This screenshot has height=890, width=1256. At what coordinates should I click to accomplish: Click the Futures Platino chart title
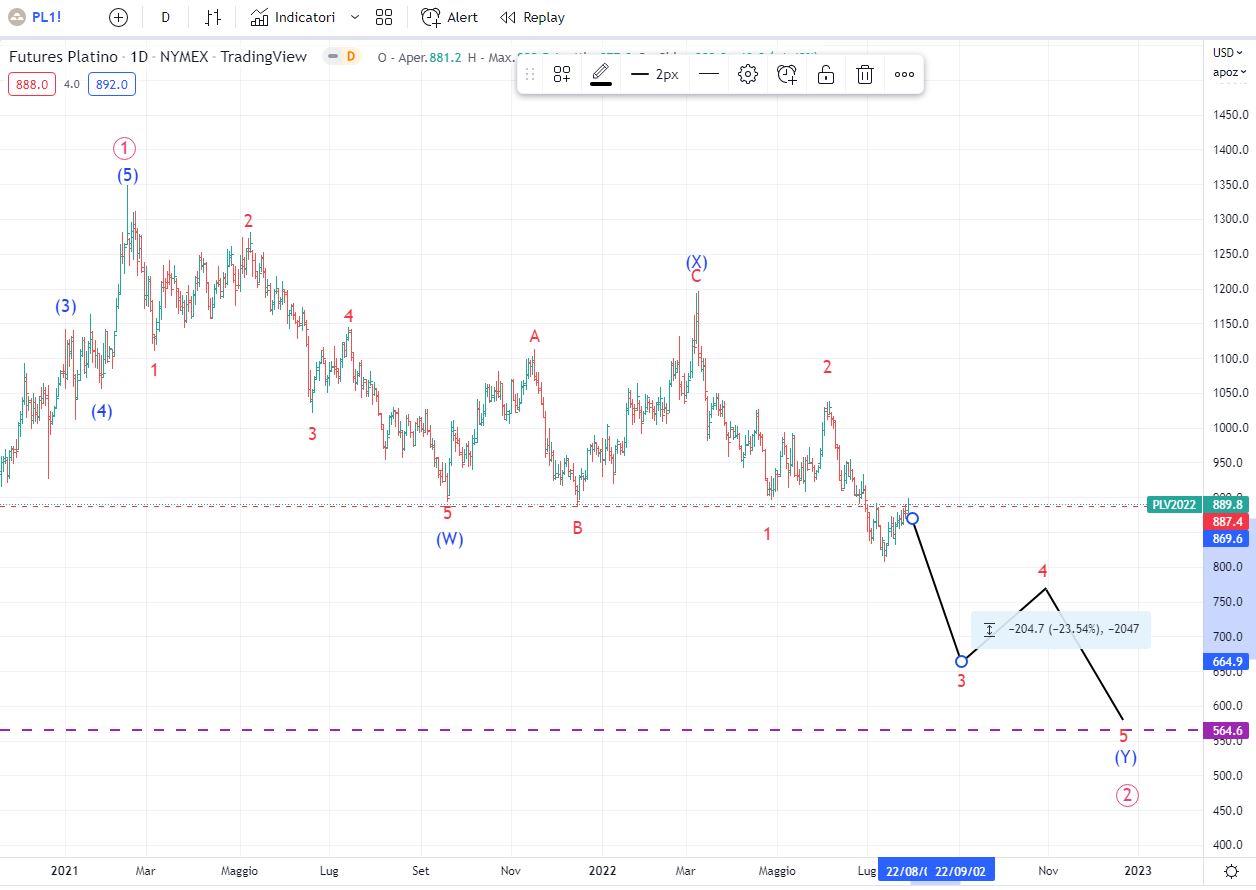click(158, 57)
